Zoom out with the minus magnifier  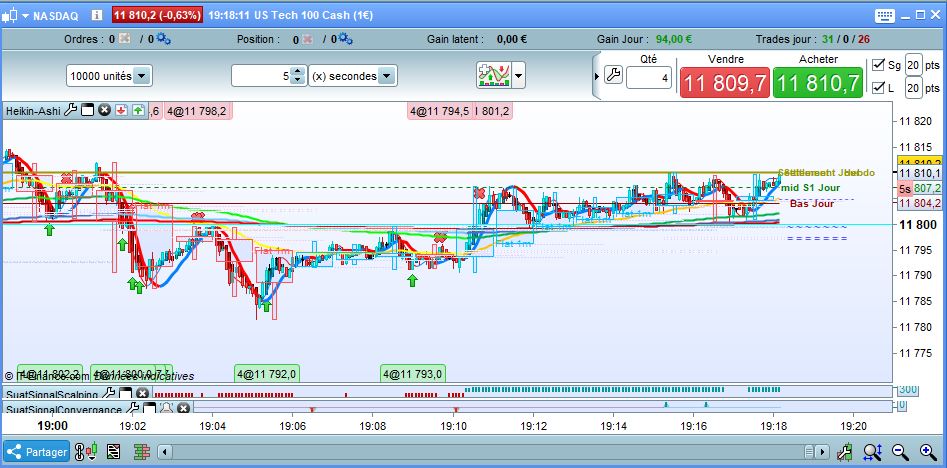click(900, 452)
